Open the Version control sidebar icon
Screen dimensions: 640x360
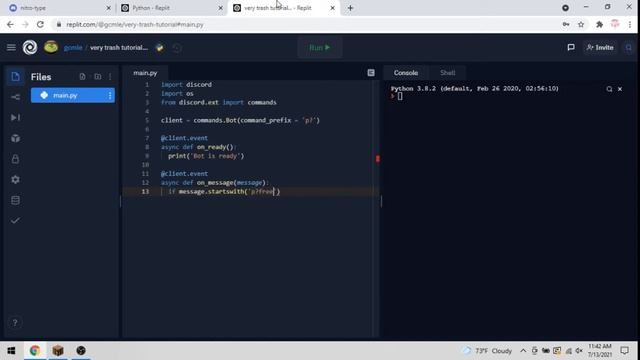point(16,97)
